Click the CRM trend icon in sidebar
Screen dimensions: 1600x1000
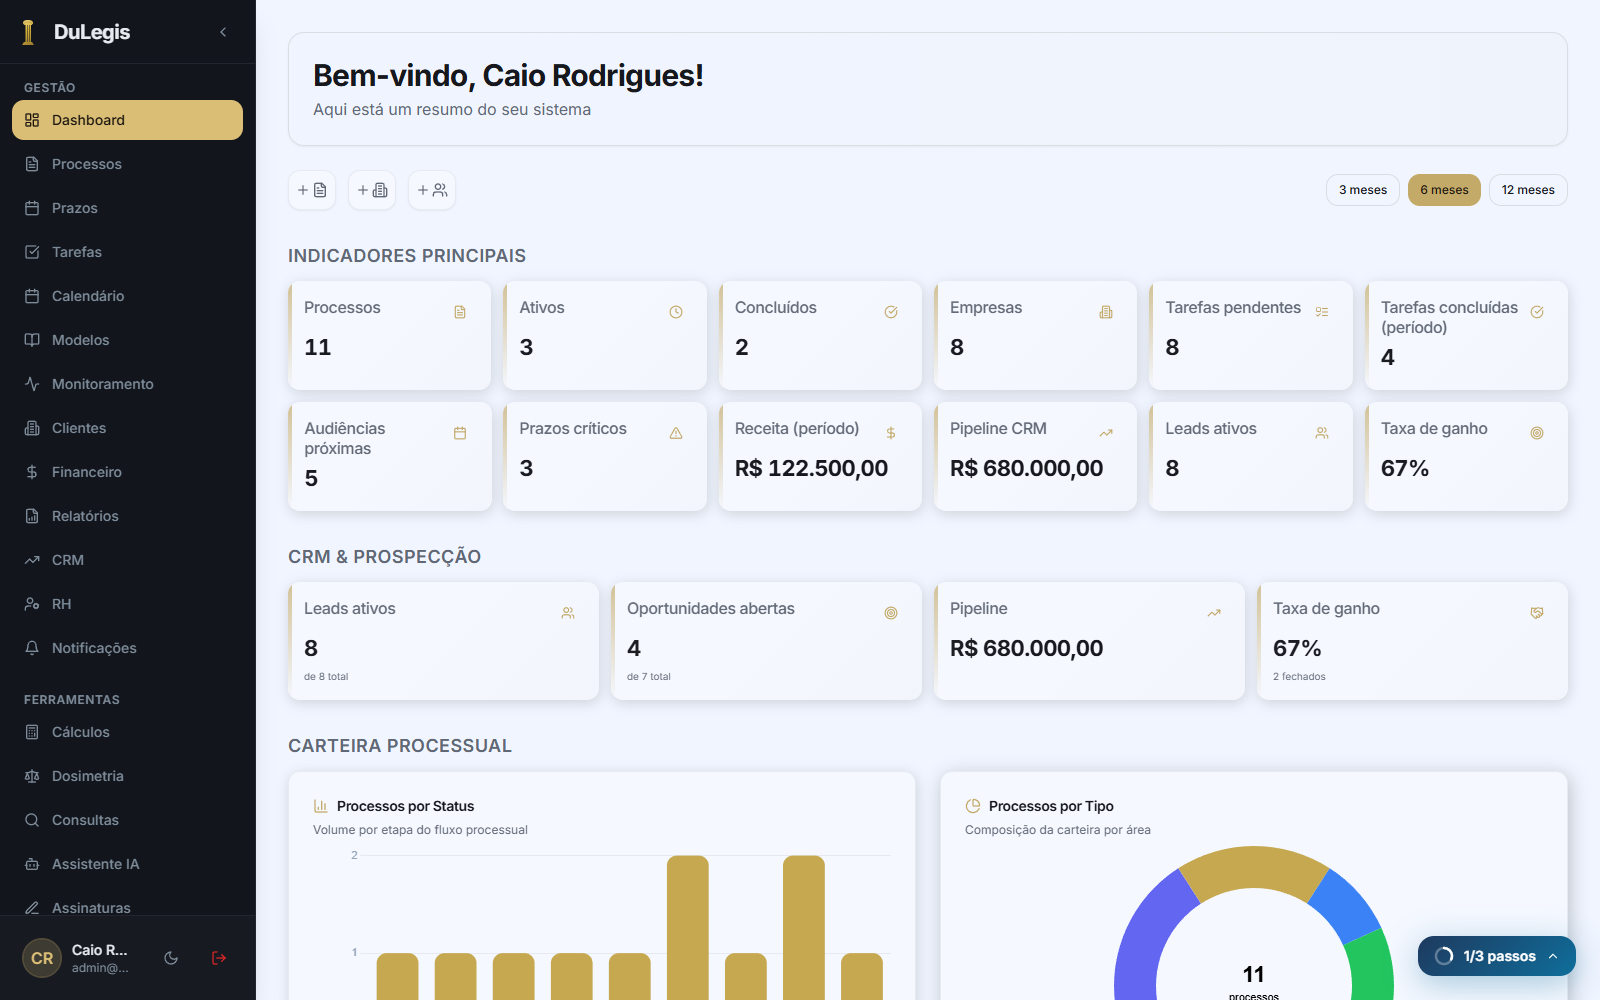point(32,560)
